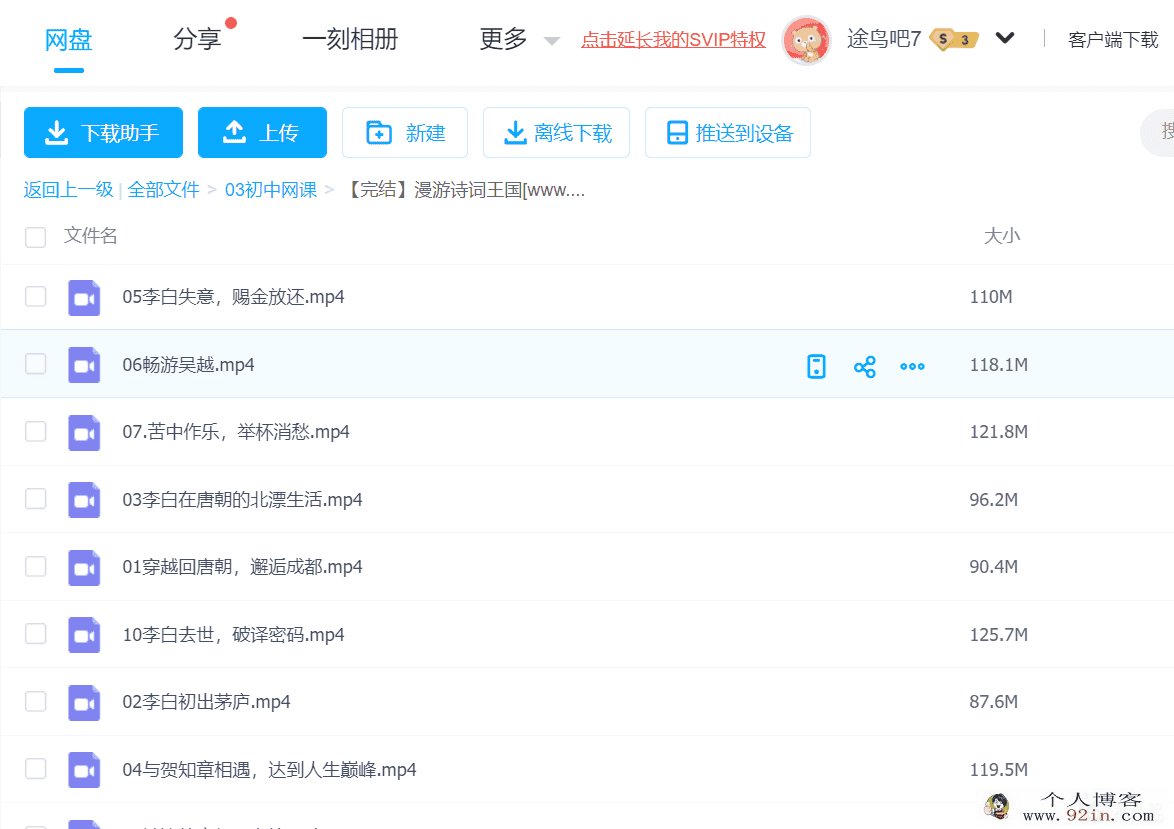Click the 下载助手 button
The image size is (1174, 829).
pos(103,133)
